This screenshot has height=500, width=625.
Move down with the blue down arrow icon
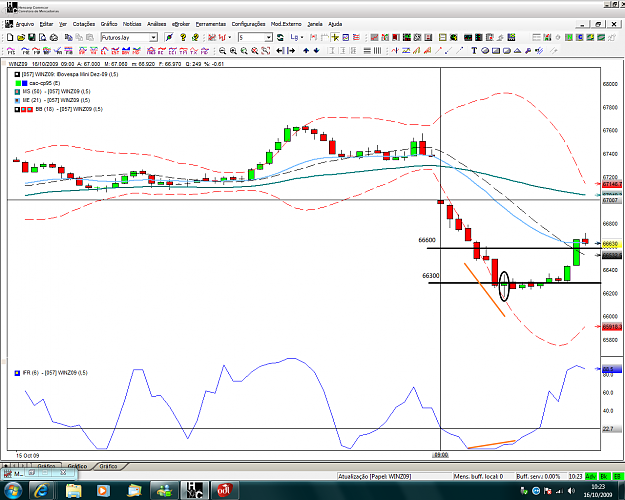[316, 51]
